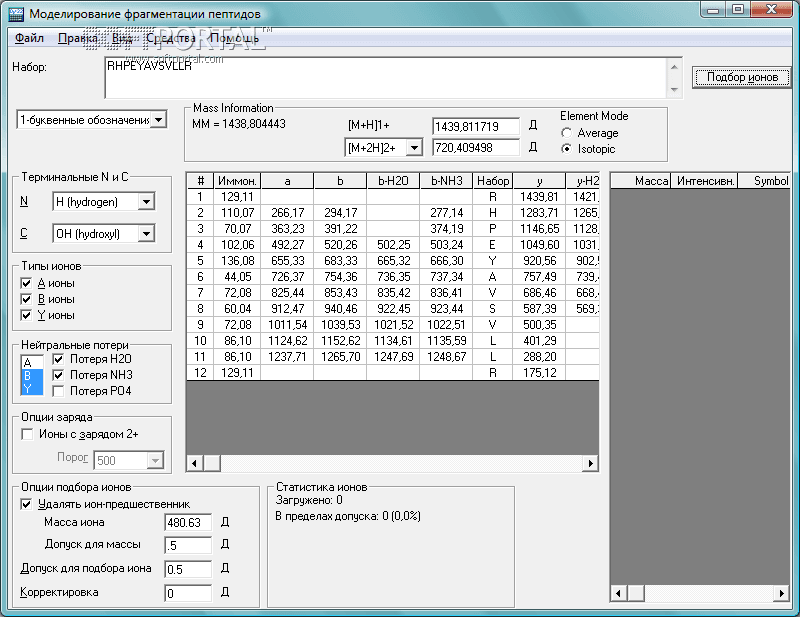Open the Файл menu
This screenshot has width=800, height=617.
pyautogui.click(x=29, y=38)
